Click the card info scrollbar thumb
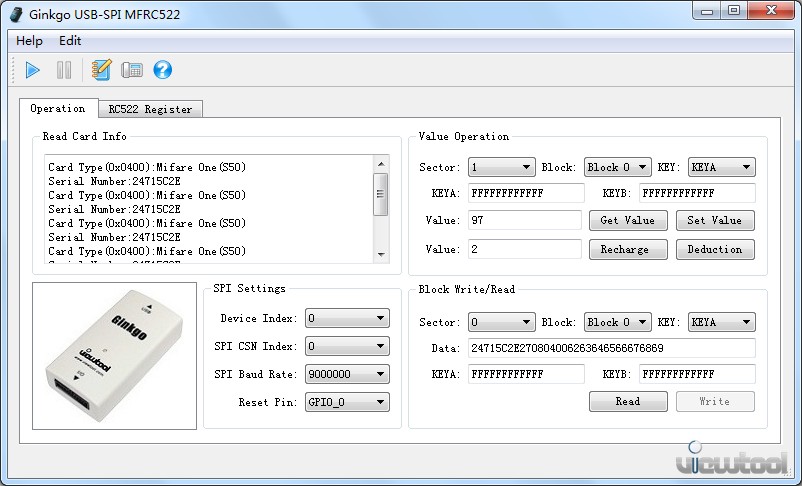Viewport: 802px width, 486px height. click(381, 194)
